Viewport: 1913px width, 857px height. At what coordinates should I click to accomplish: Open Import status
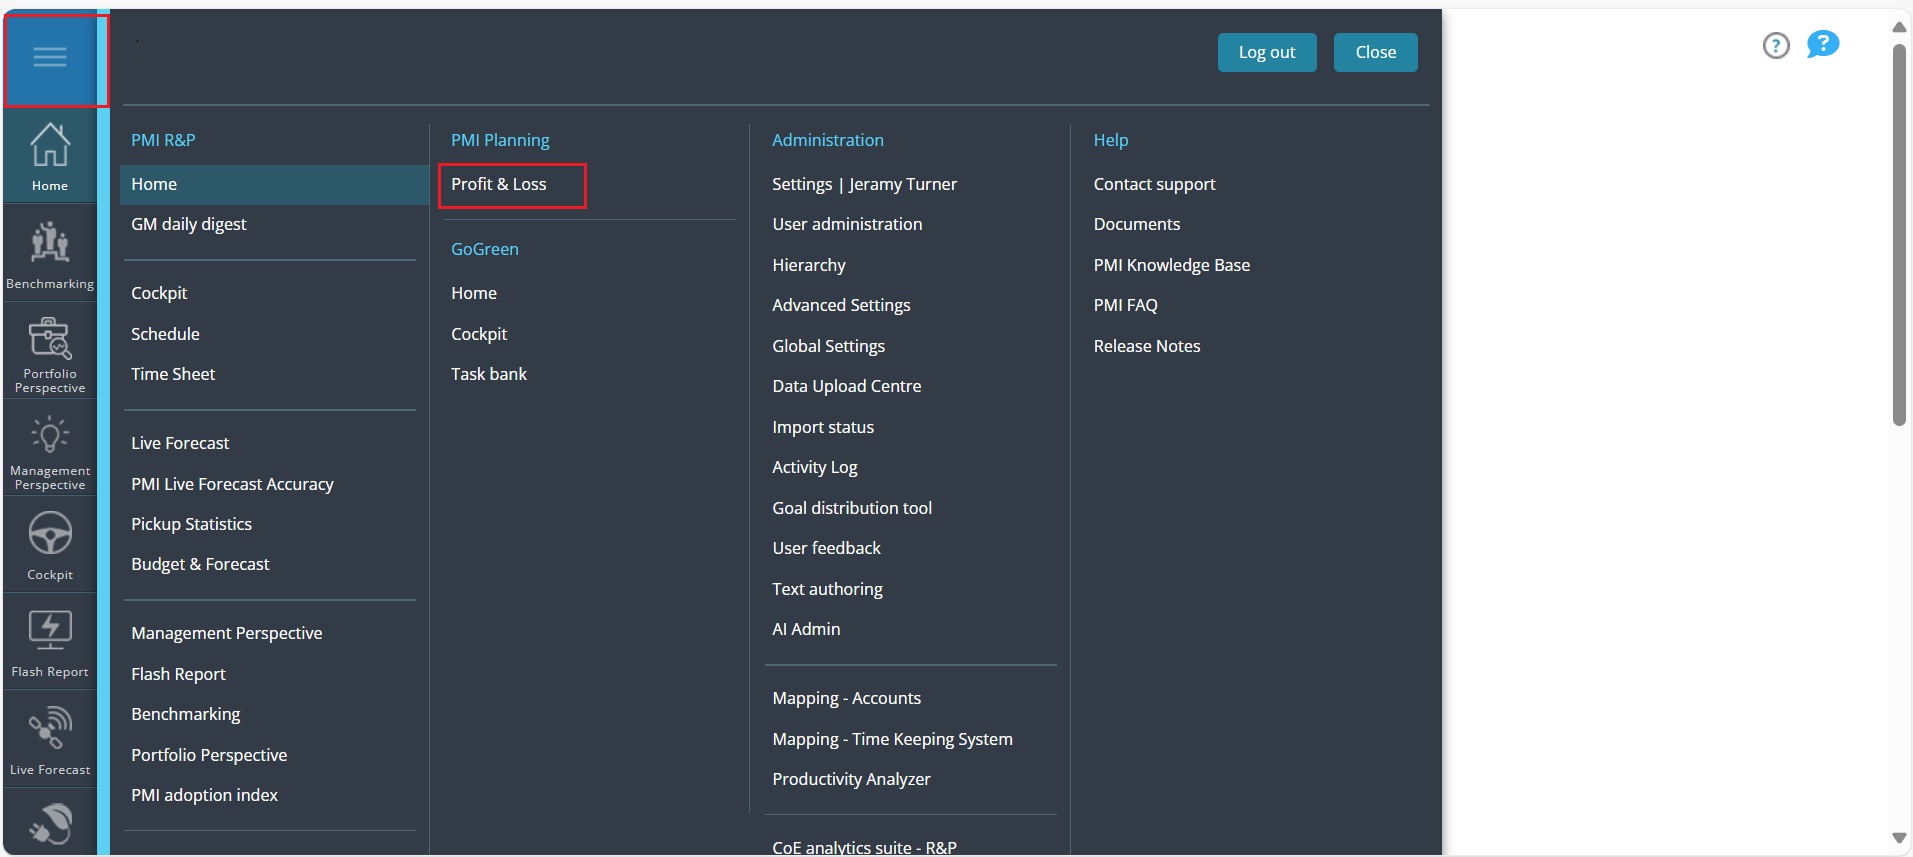click(822, 427)
